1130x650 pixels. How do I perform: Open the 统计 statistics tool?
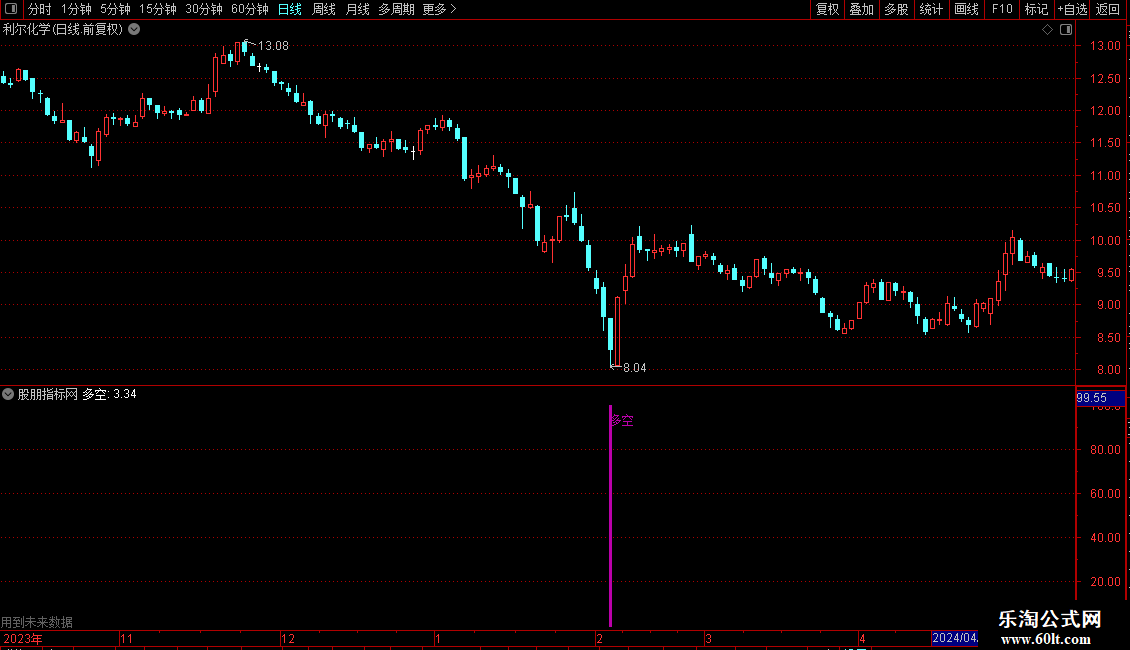point(931,9)
